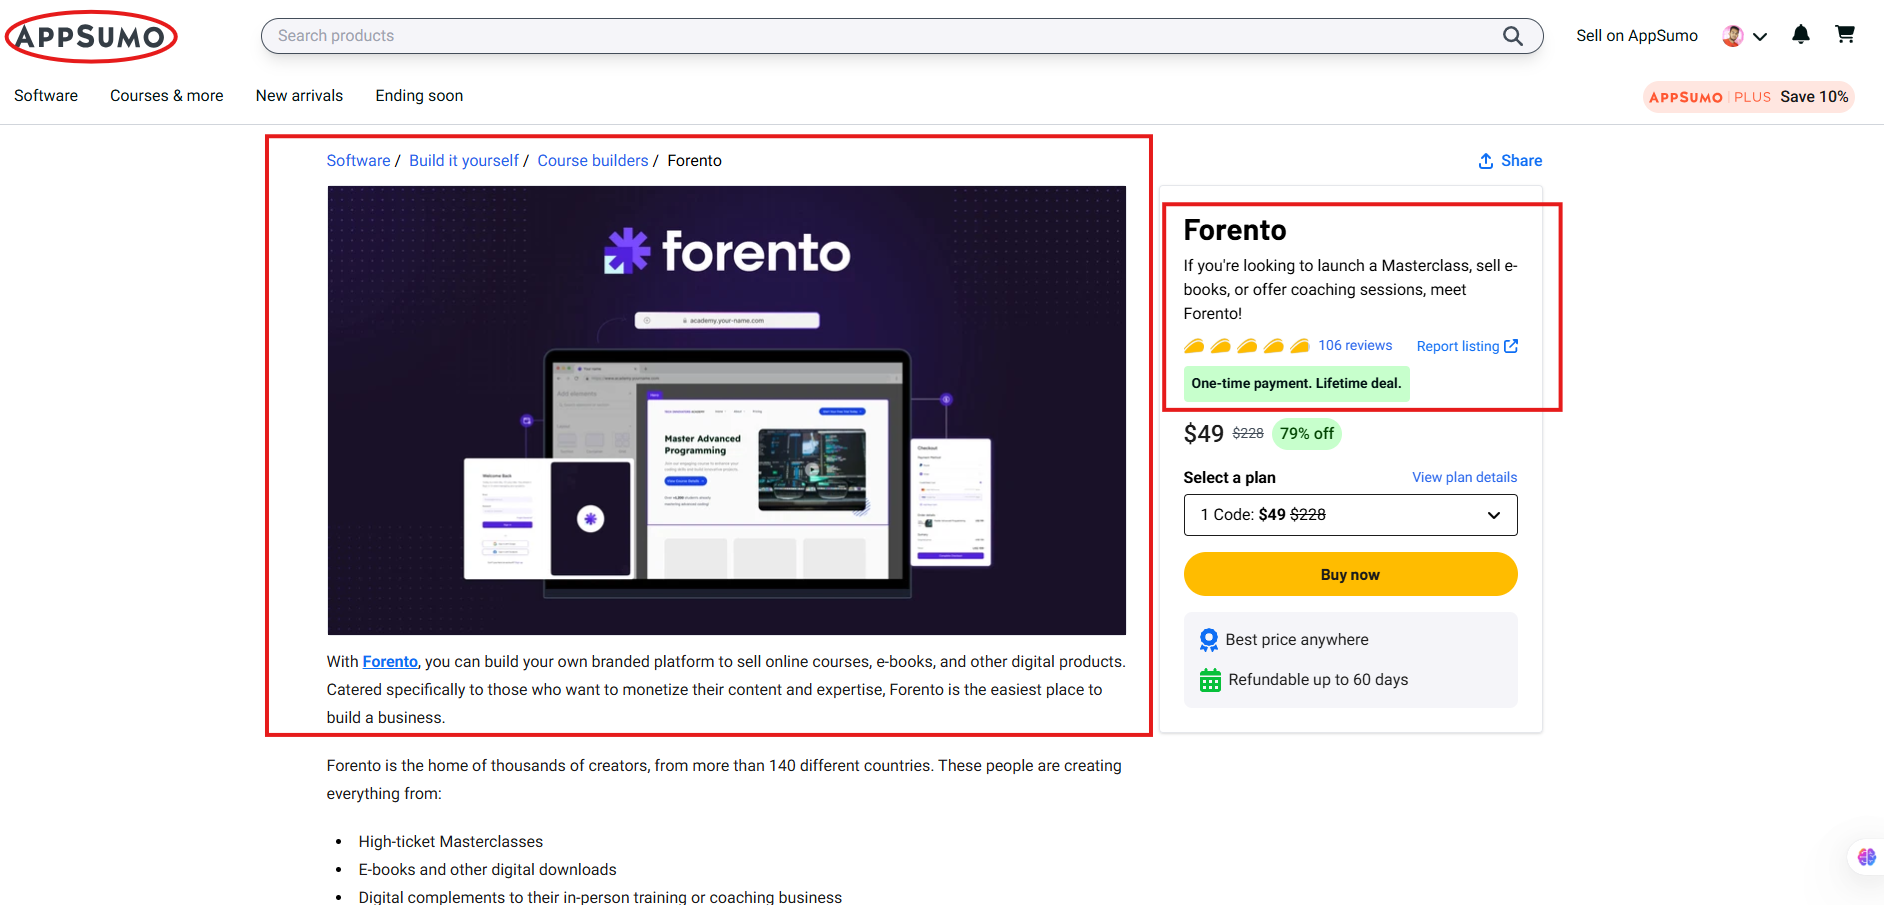
Task: Focus the Search products field
Action: tap(880, 36)
